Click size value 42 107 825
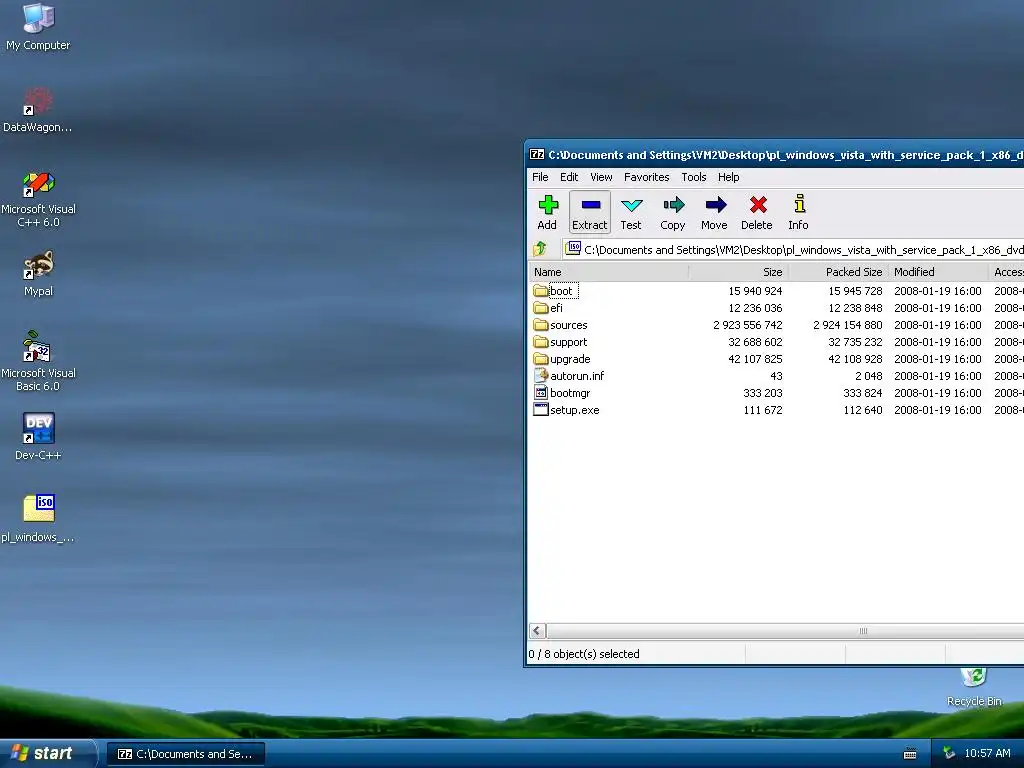Viewport: 1024px width, 768px height. 755,359
